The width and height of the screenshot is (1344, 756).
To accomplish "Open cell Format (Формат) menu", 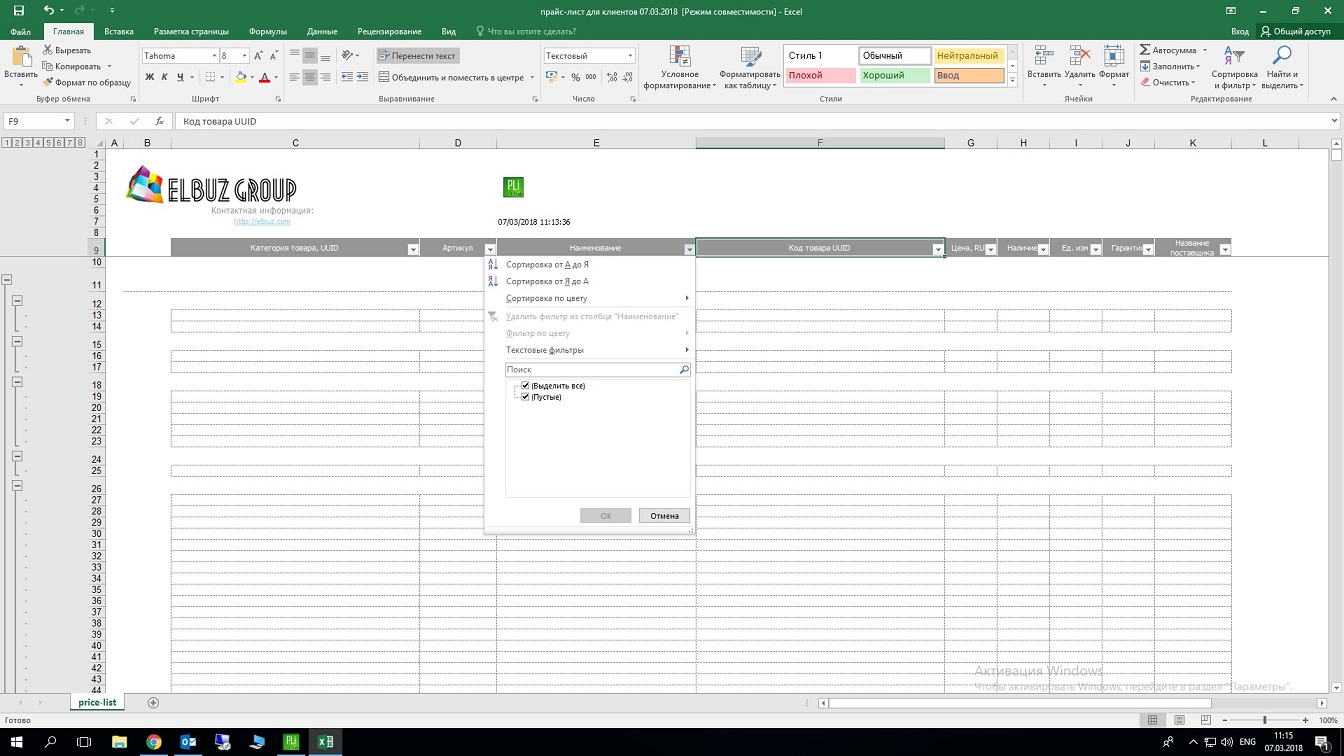I will tap(1114, 65).
